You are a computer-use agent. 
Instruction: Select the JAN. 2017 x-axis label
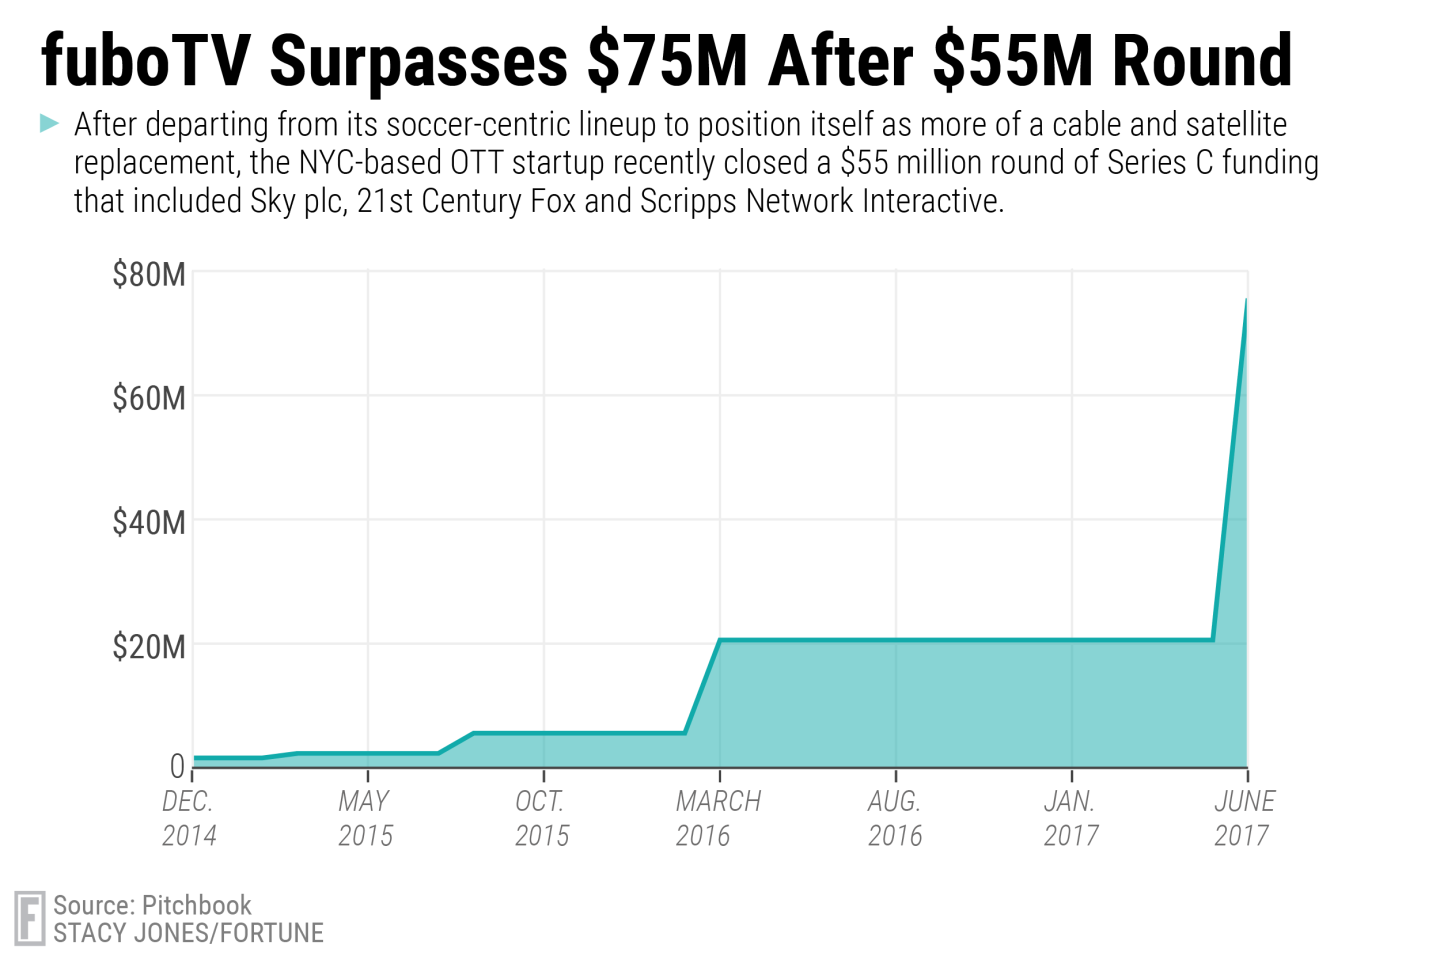coord(1070,818)
